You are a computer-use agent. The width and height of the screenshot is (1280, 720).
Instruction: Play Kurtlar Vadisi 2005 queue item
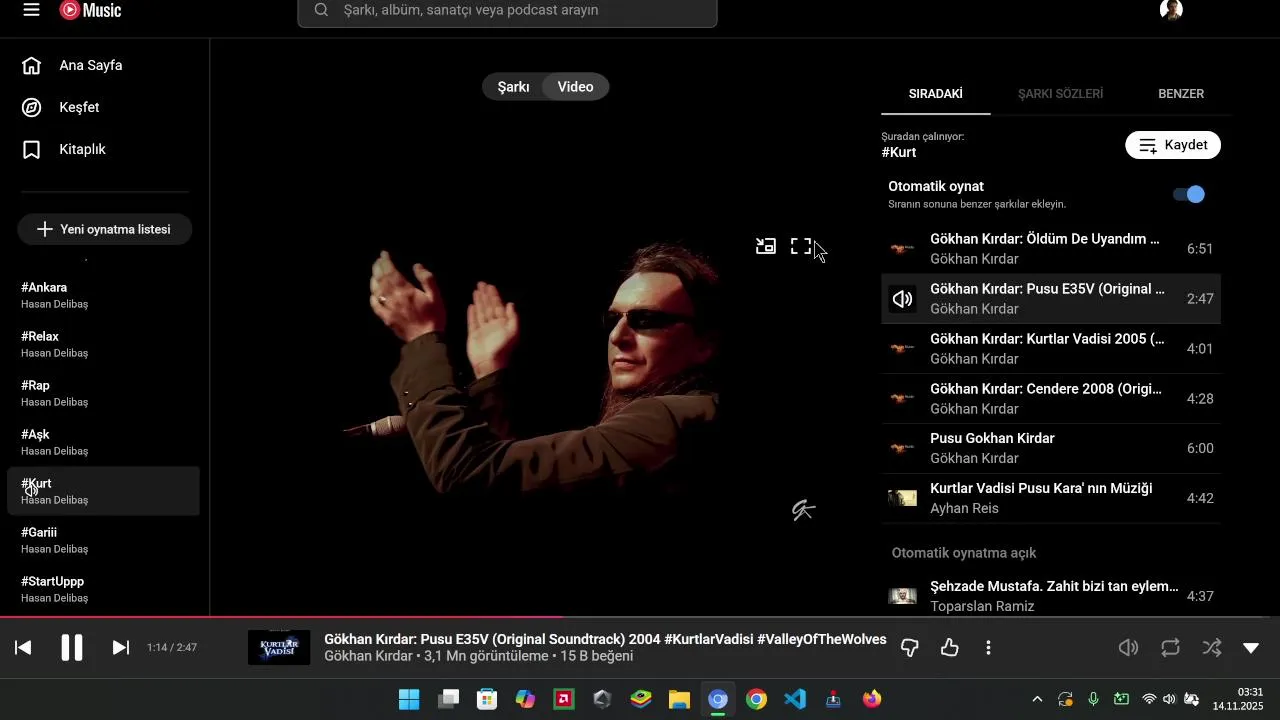(1051, 349)
